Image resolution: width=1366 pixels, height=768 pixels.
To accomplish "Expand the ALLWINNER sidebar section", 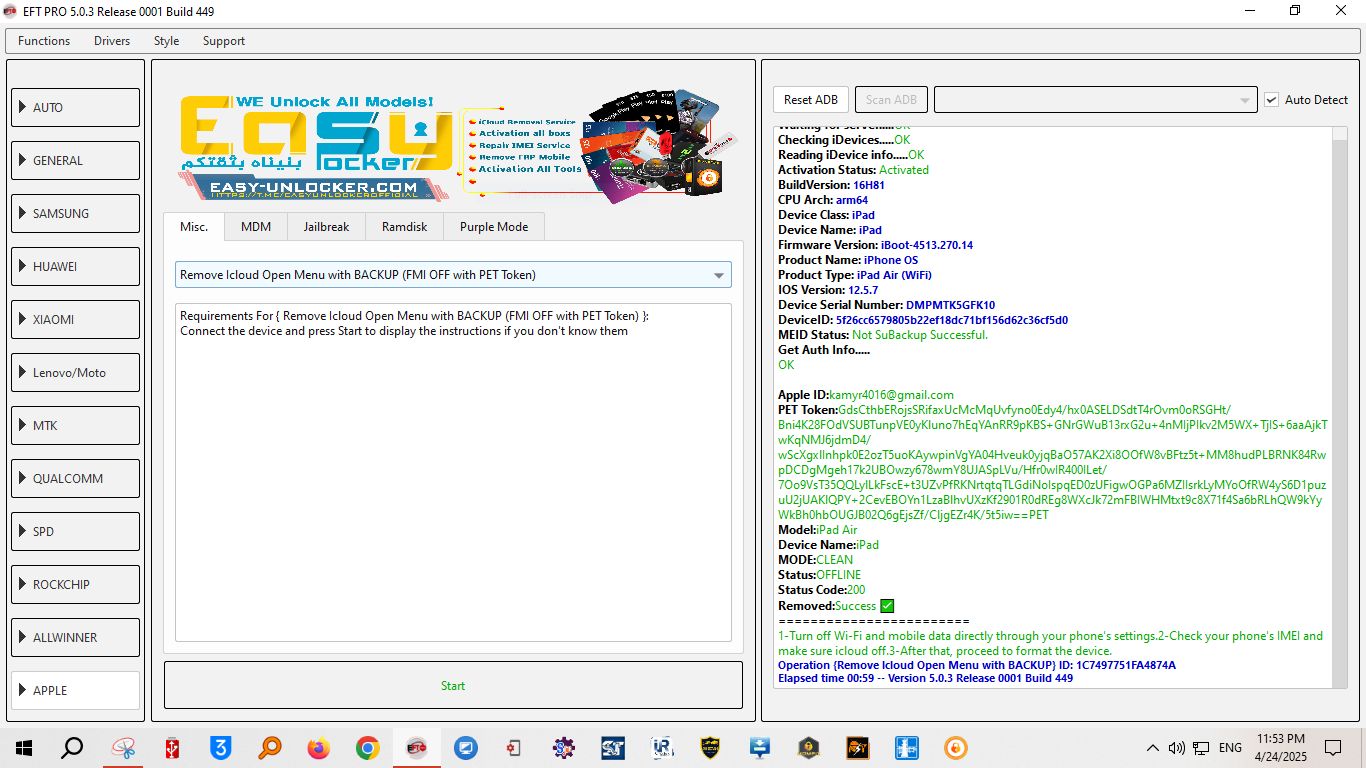I will click(x=75, y=637).
